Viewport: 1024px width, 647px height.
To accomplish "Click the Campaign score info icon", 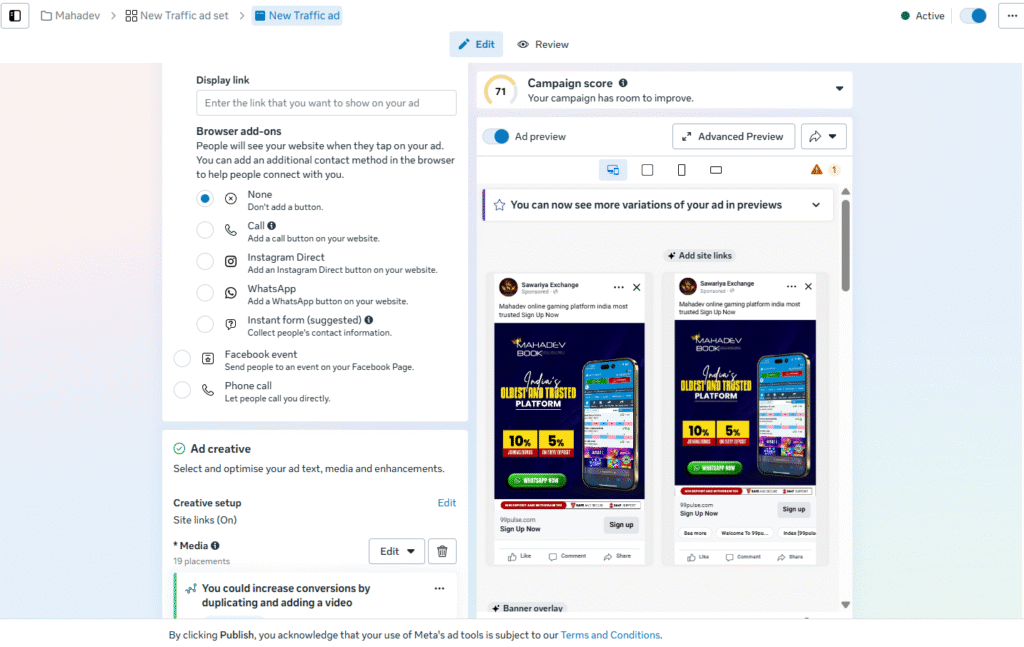I will [x=623, y=83].
